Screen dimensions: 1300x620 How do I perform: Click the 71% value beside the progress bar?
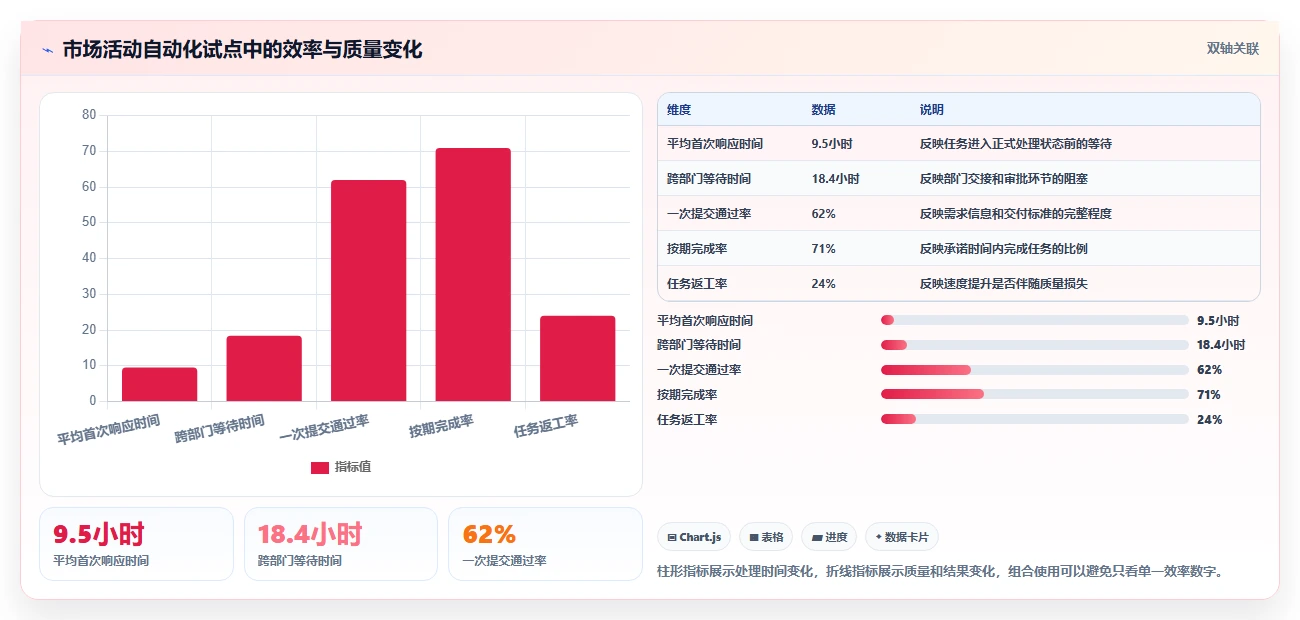point(1209,395)
